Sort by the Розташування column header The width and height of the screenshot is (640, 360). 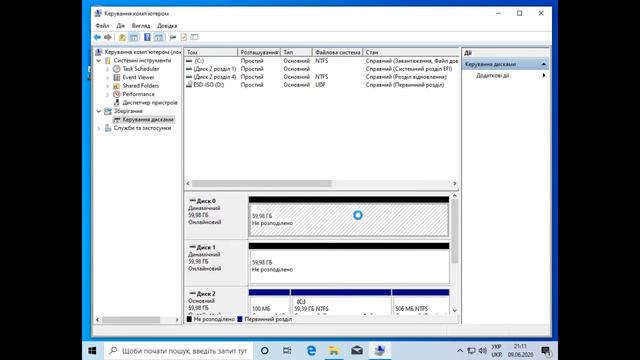tap(259, 52)
